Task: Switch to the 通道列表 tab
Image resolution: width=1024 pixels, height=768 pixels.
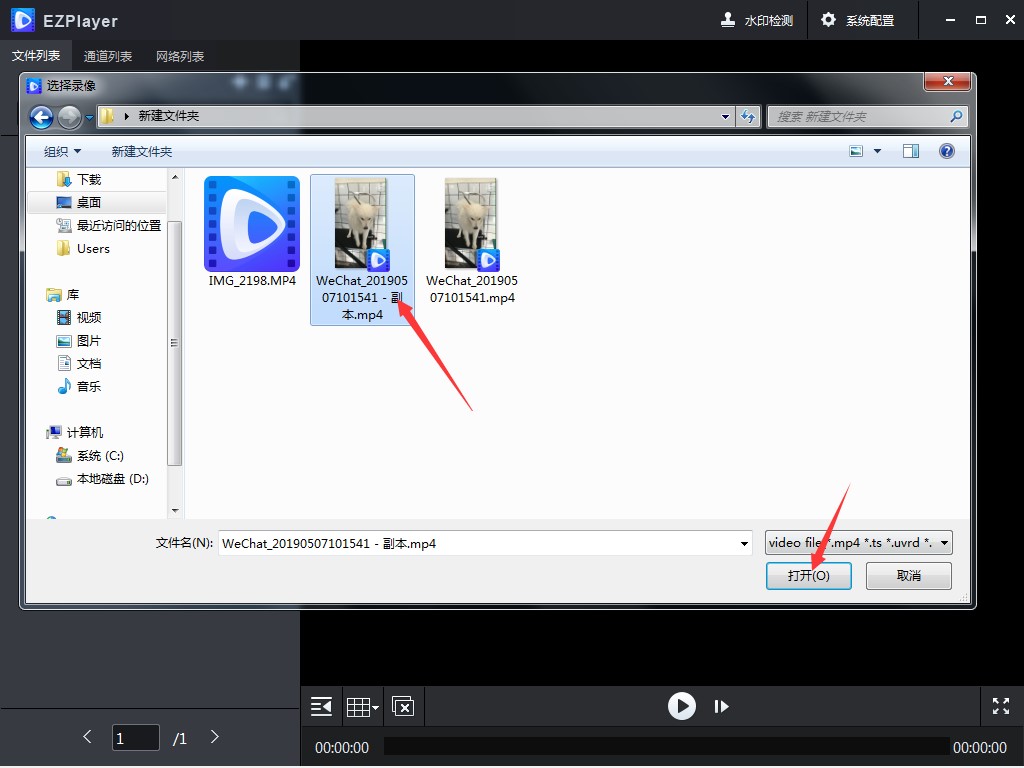Action: [108, 57]
